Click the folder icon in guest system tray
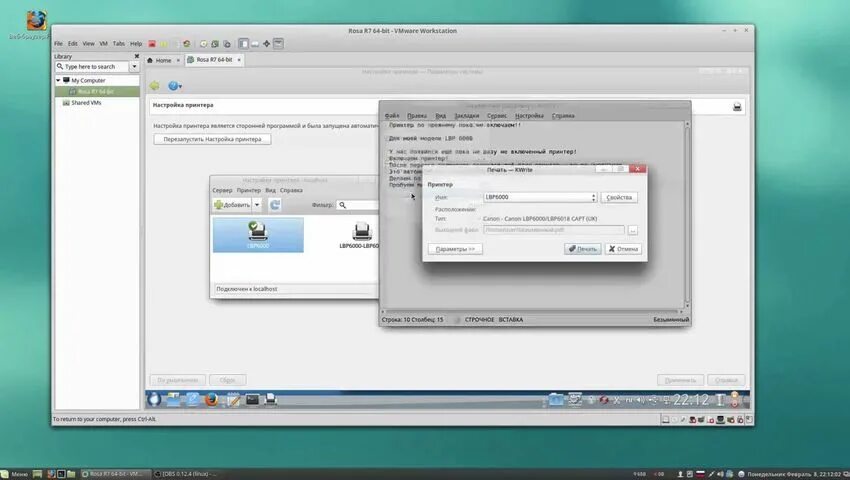The image size is (850, 480). pos(556,400)
